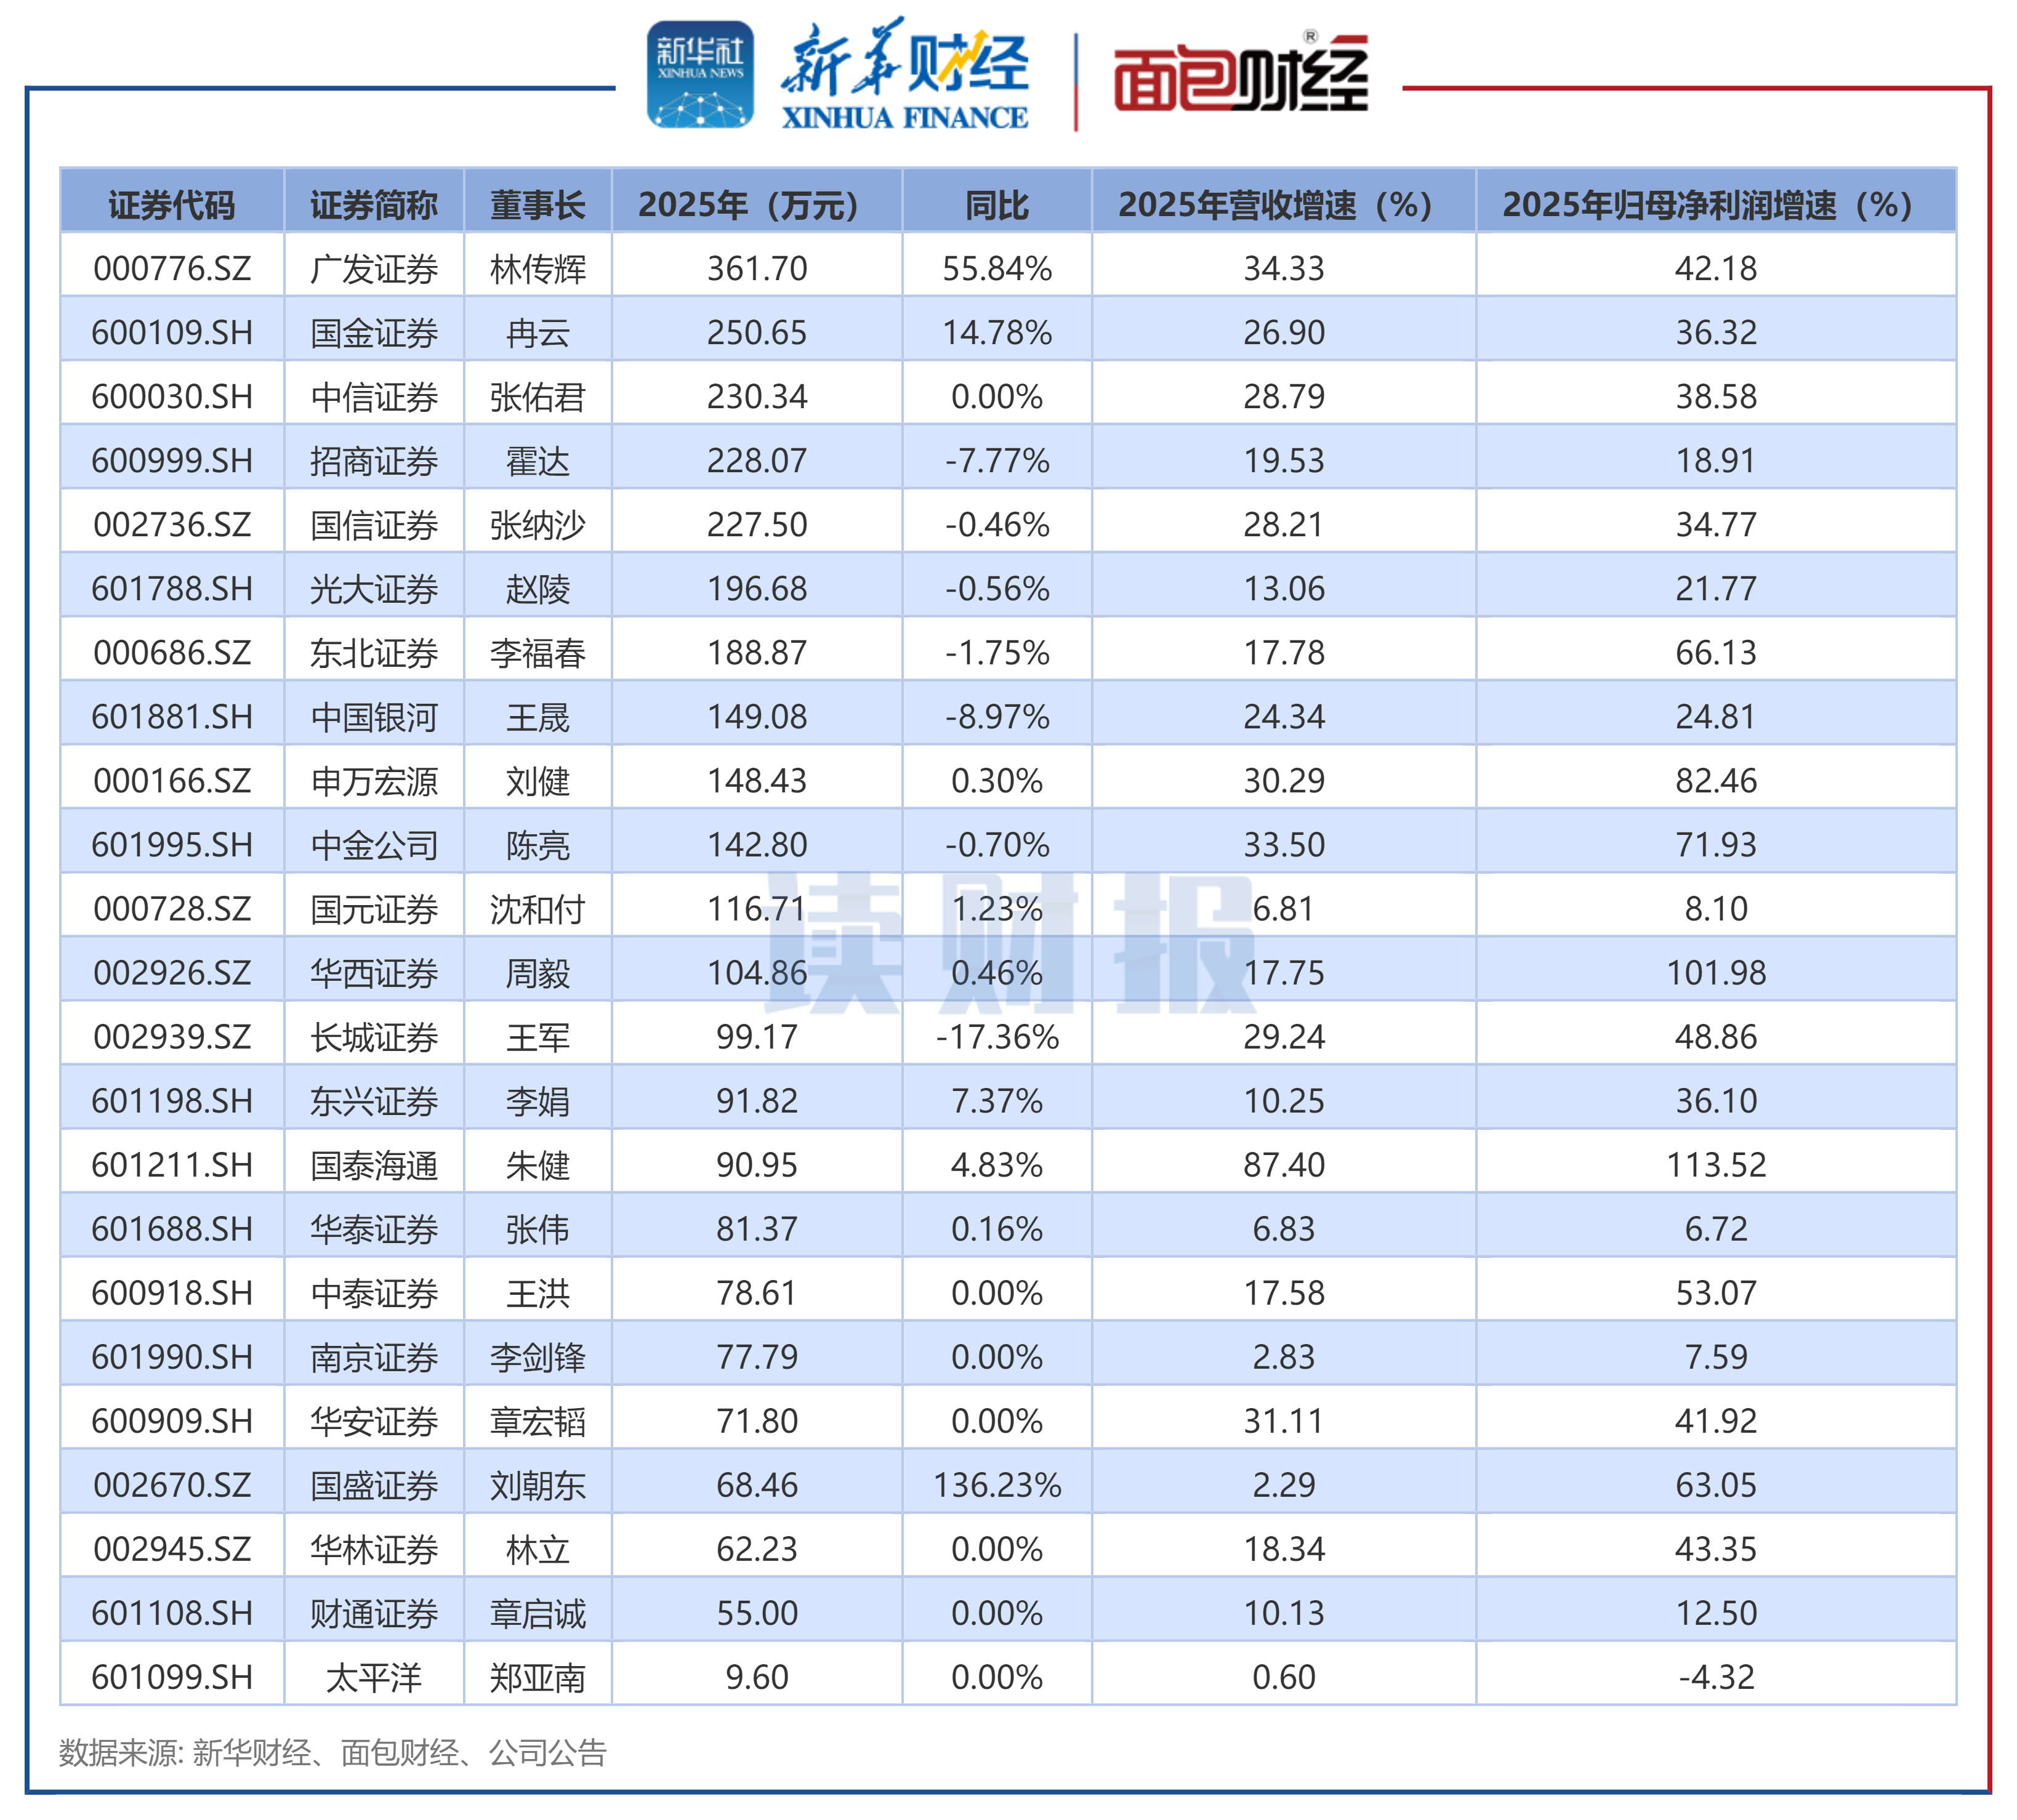Select the 广发证券 name cell
The image size is (2017, 1820).
coord(374,268)
